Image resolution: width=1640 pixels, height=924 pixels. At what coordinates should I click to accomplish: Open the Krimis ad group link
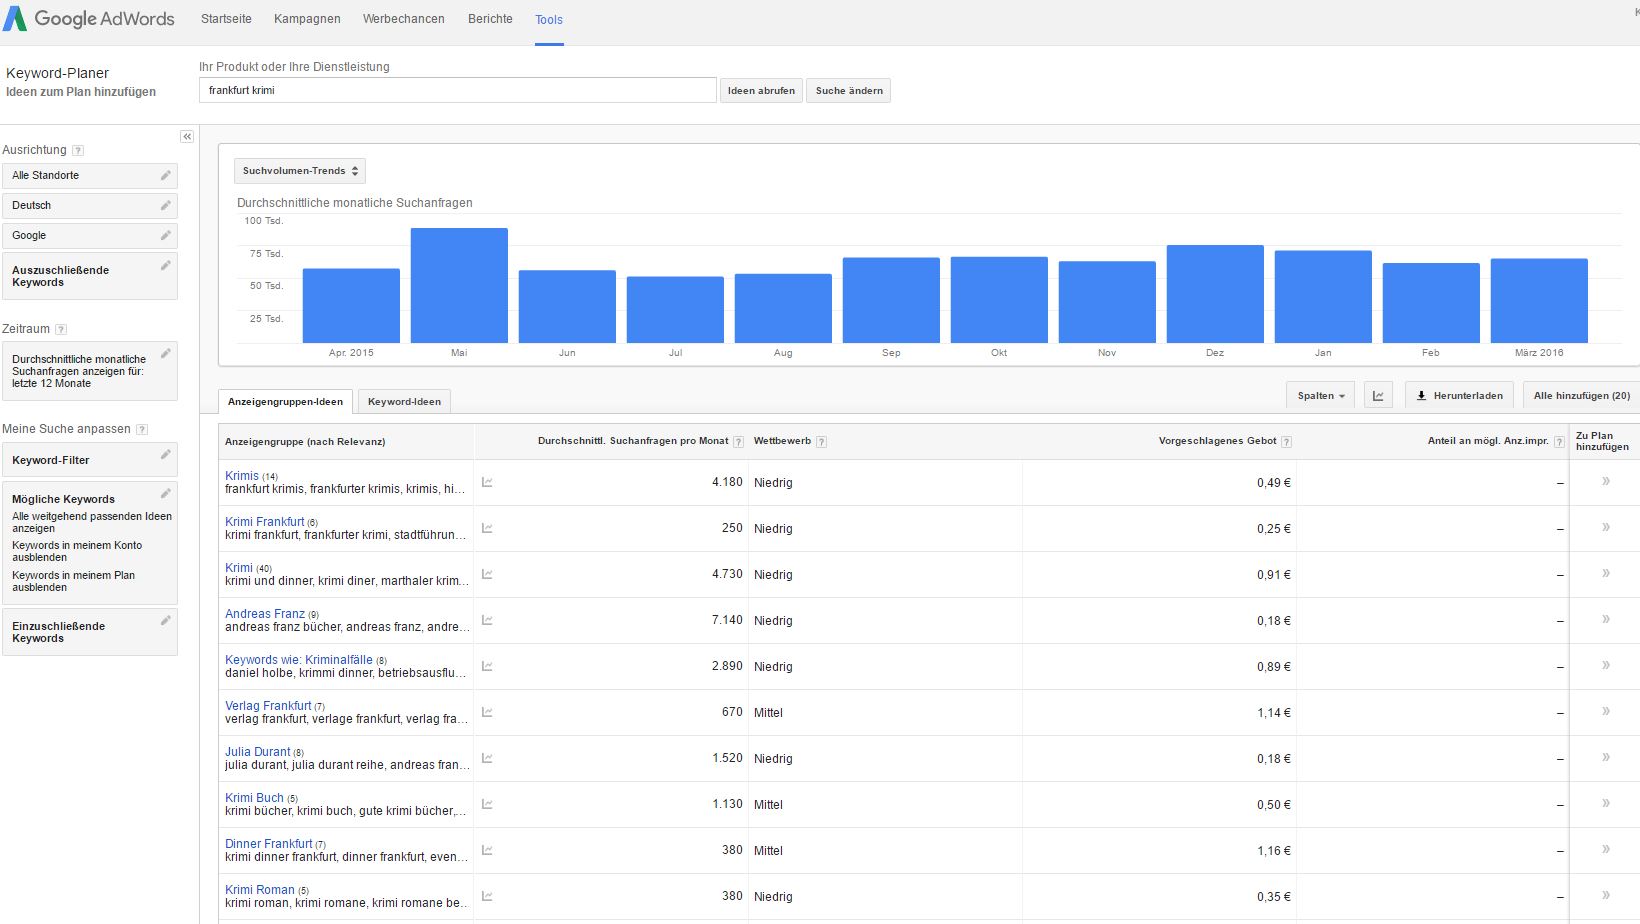point(242,476)
